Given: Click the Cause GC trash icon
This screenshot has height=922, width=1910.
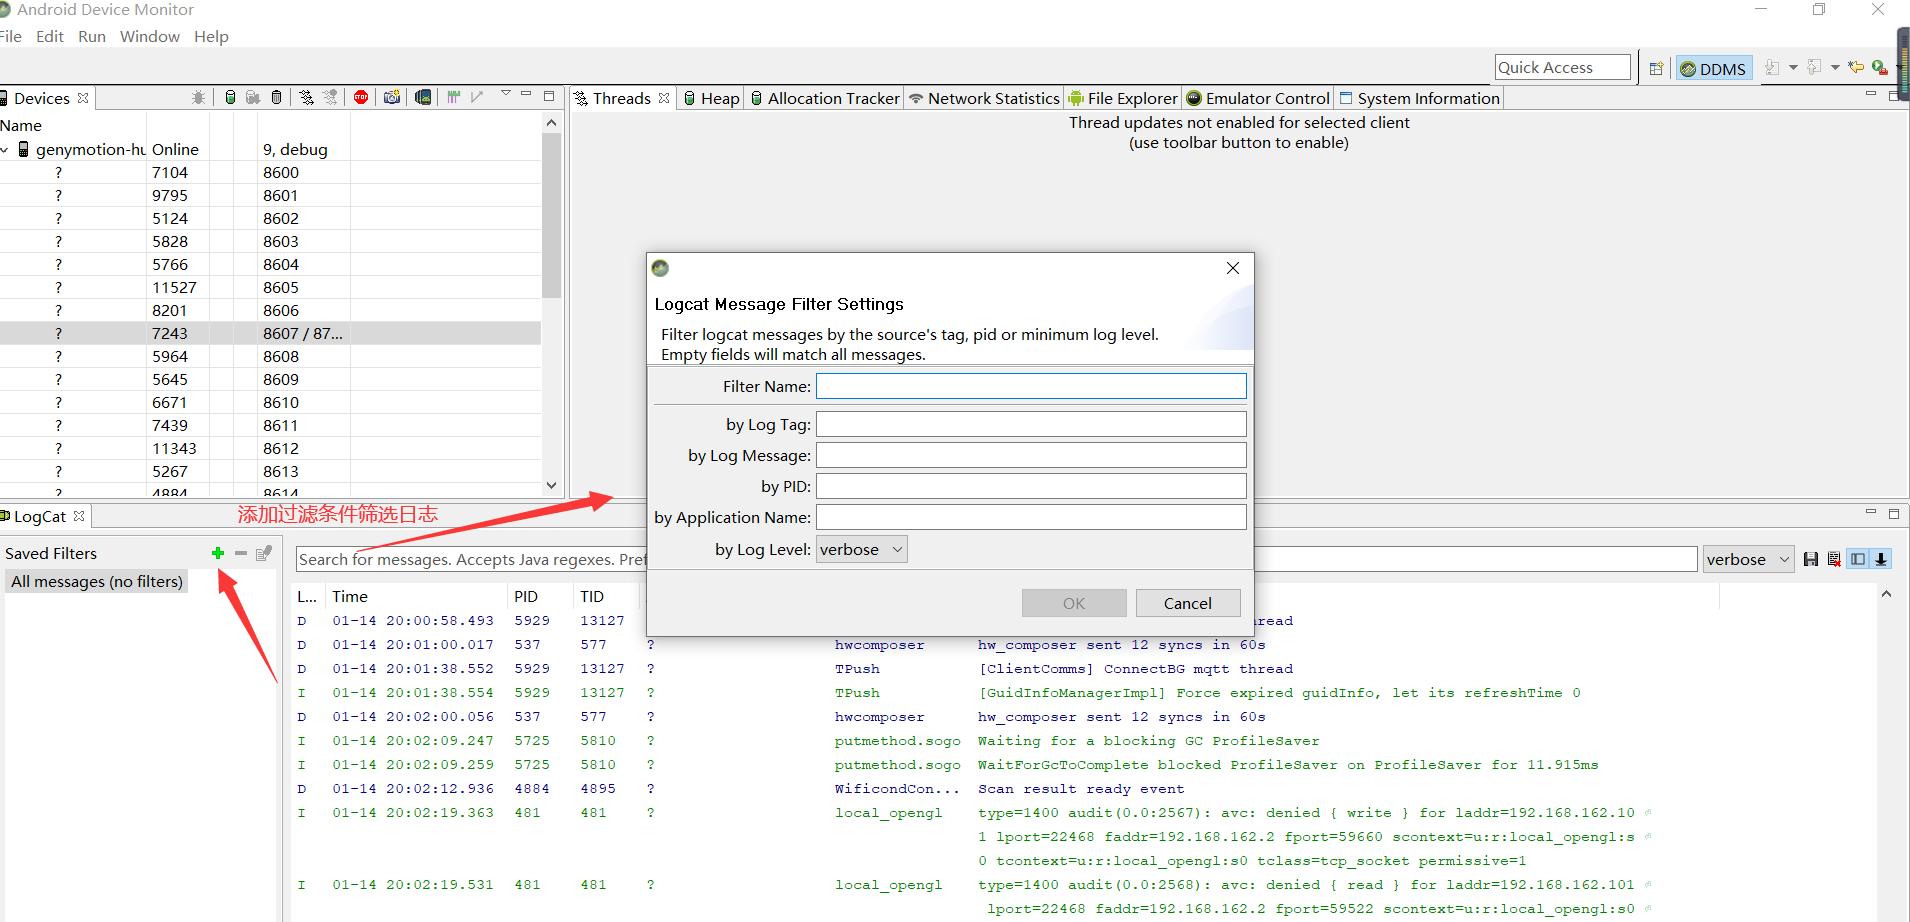Looking at the screenshot, I should click(x=277, y=97).
